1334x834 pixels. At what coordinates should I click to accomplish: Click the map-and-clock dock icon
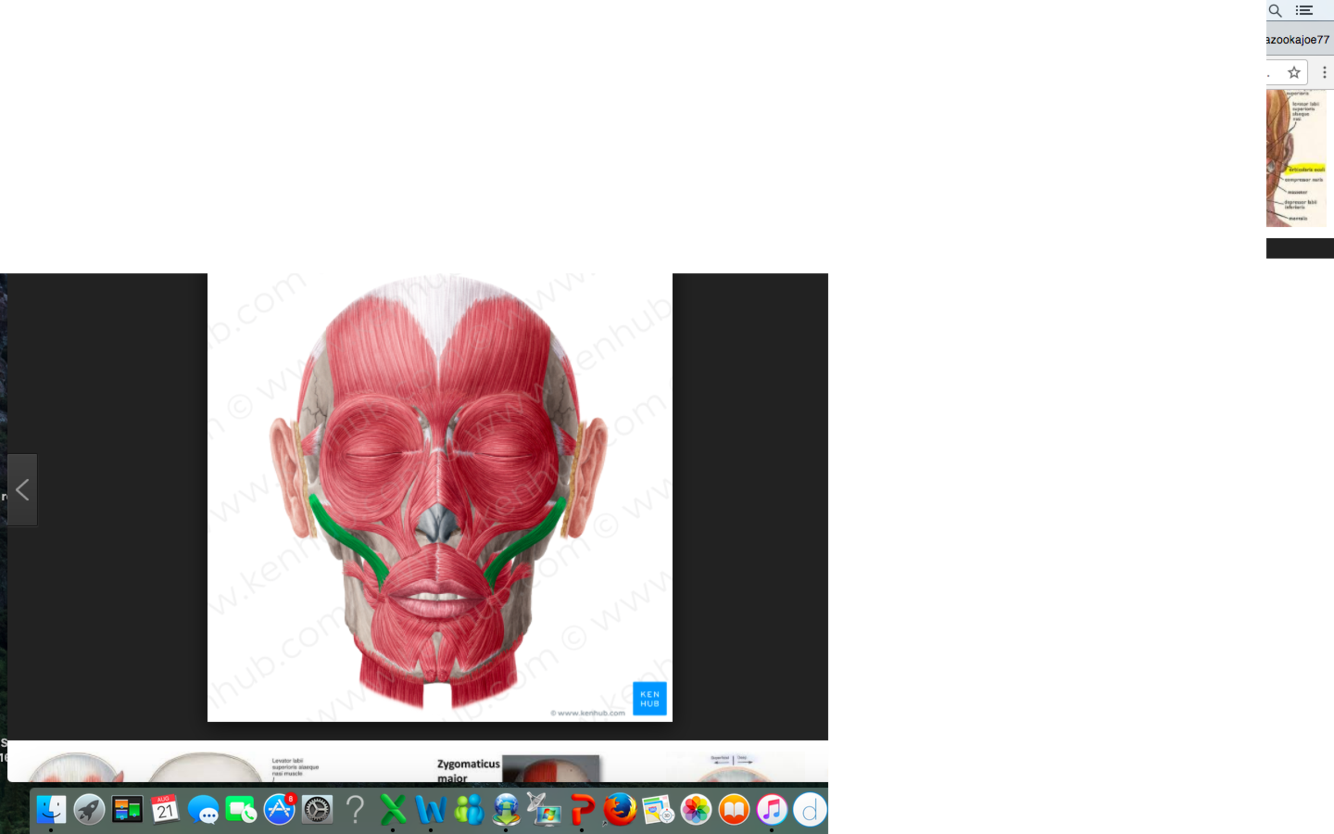click(x=658, y=809)
